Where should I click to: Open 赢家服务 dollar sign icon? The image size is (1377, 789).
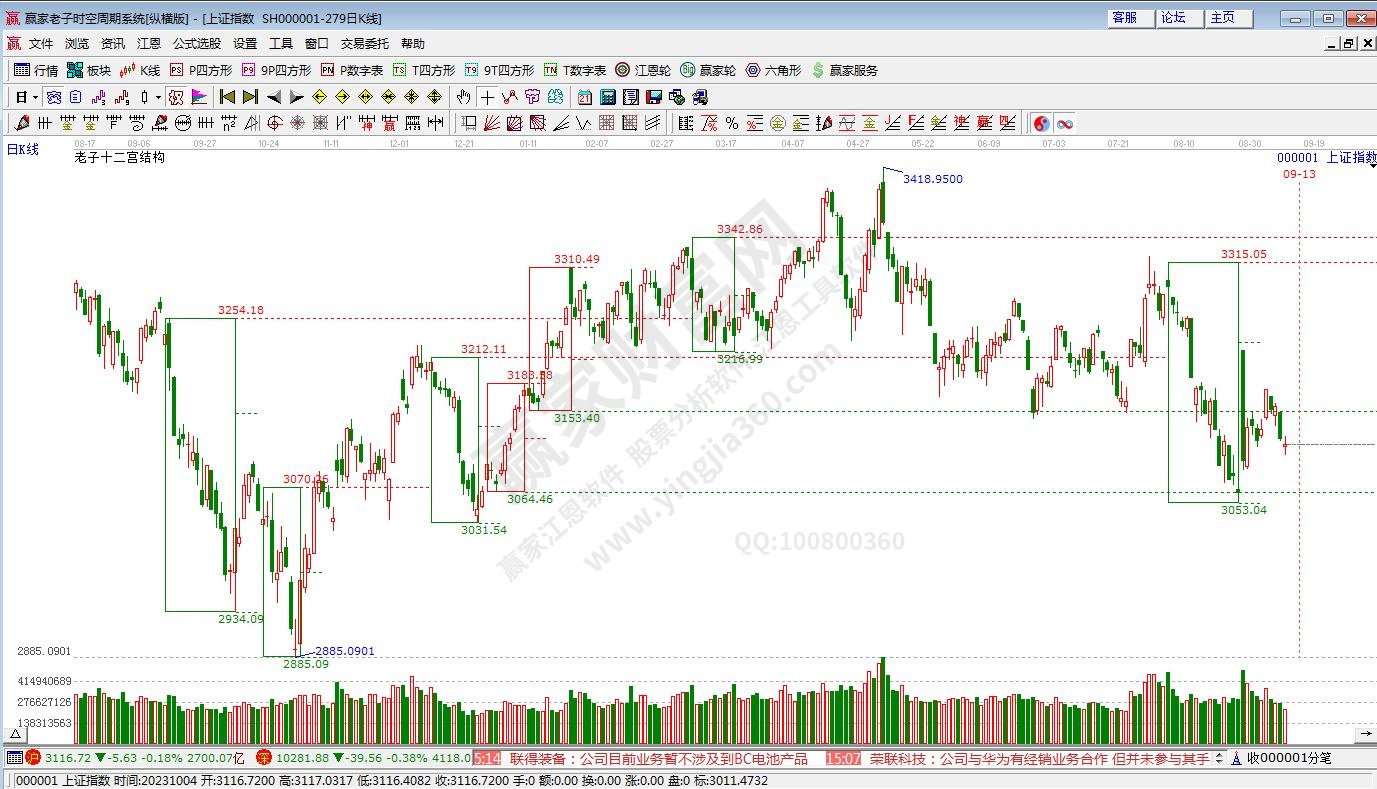tap(844, 70)
